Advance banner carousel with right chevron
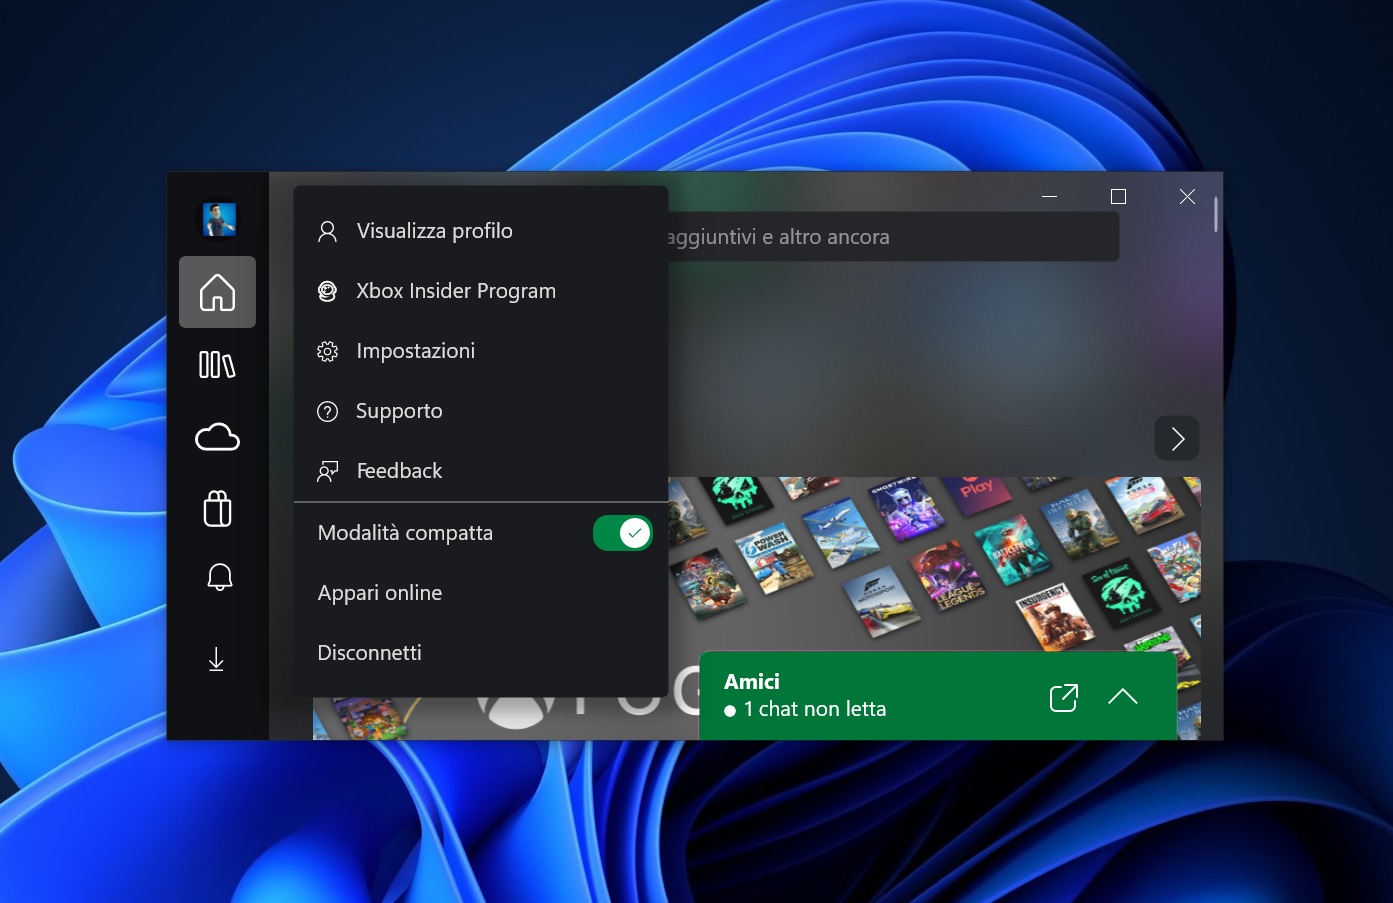Viewport: 1393px width, 903px height. pos(1177,438)
